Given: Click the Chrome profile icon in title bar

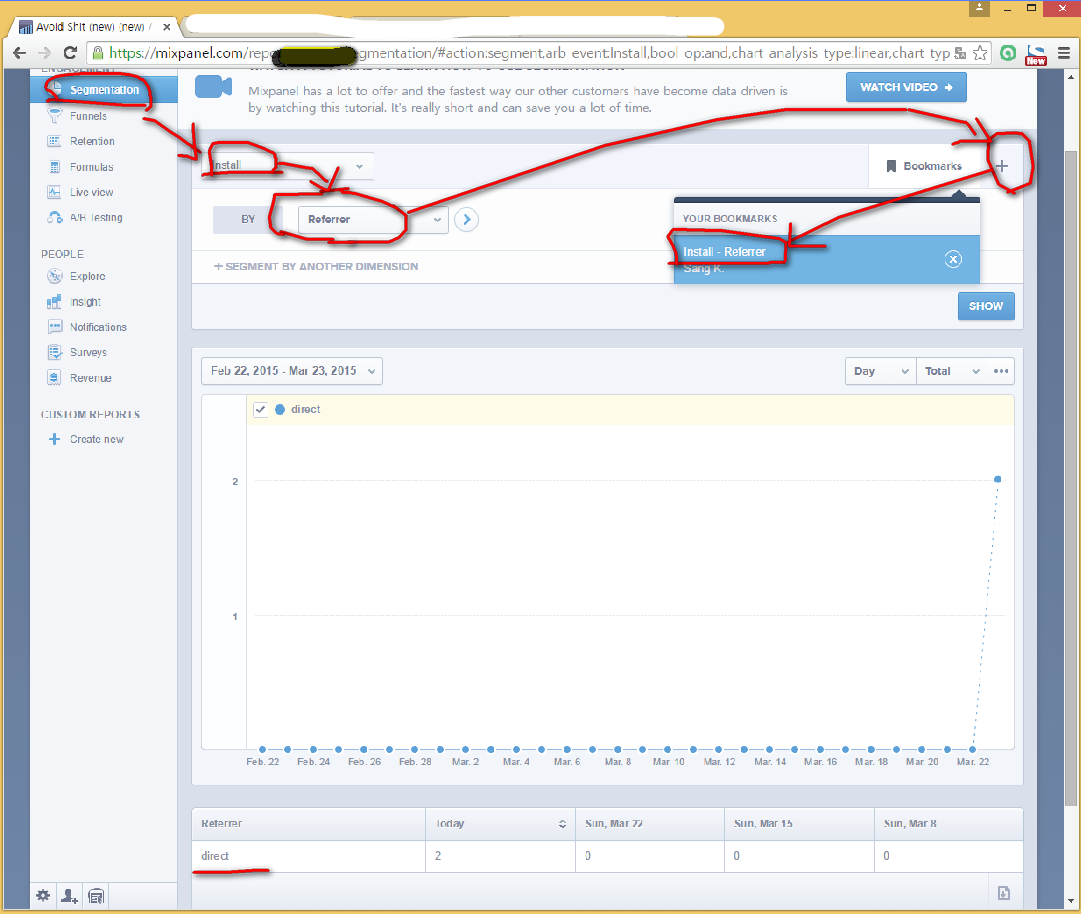Looking at the screenshot, I should [979, 8].
